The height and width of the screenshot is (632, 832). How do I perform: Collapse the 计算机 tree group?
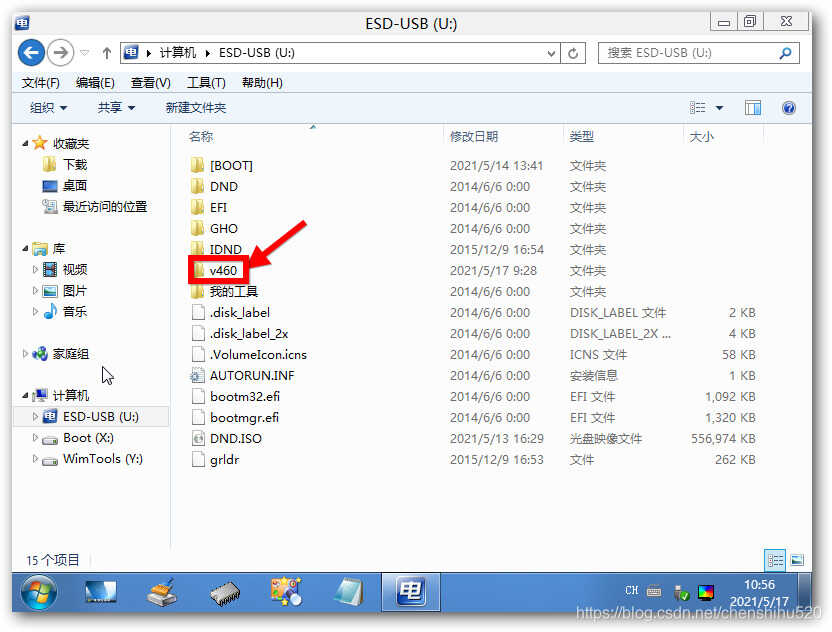[x=25, y=395]
